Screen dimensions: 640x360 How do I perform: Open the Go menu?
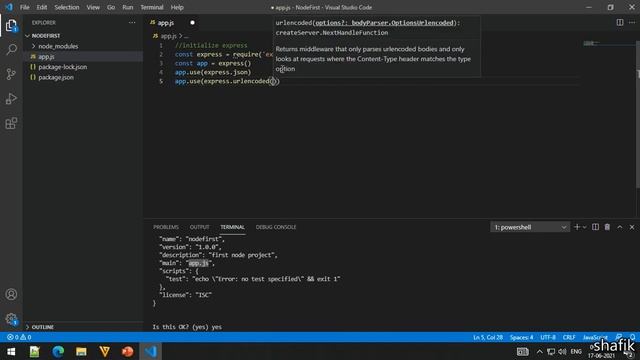[111, 7]
